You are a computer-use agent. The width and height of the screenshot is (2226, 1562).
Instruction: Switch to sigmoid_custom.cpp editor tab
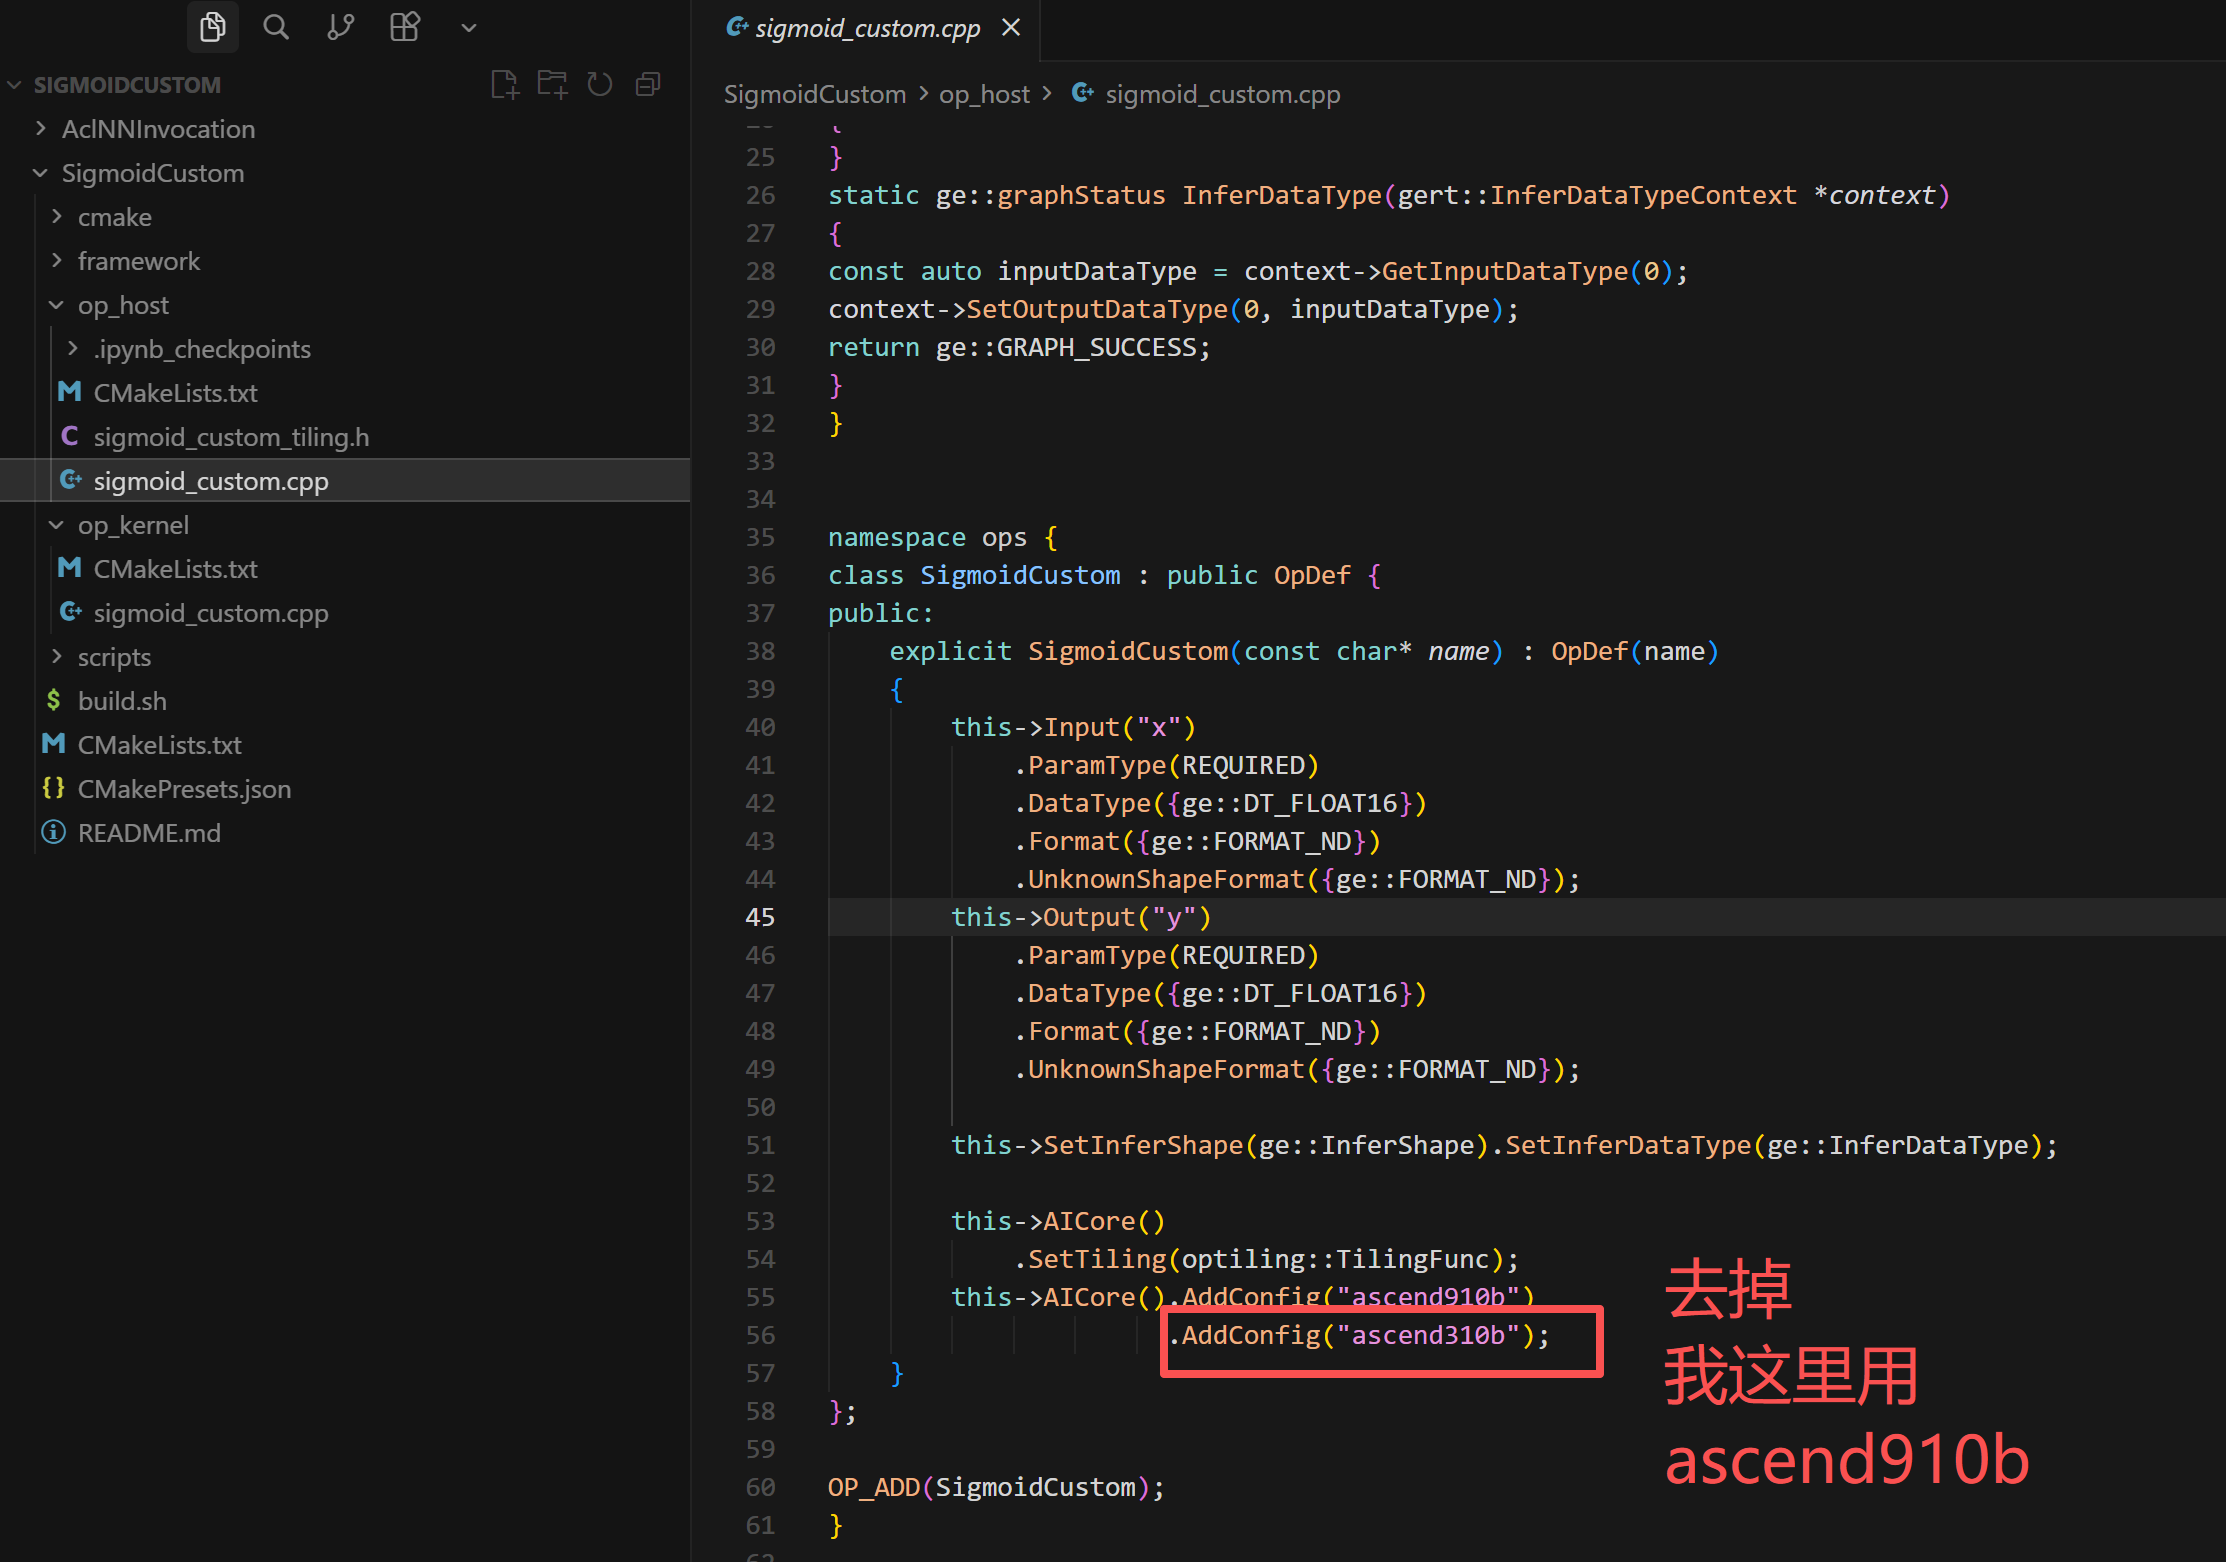tap(866, 28)
